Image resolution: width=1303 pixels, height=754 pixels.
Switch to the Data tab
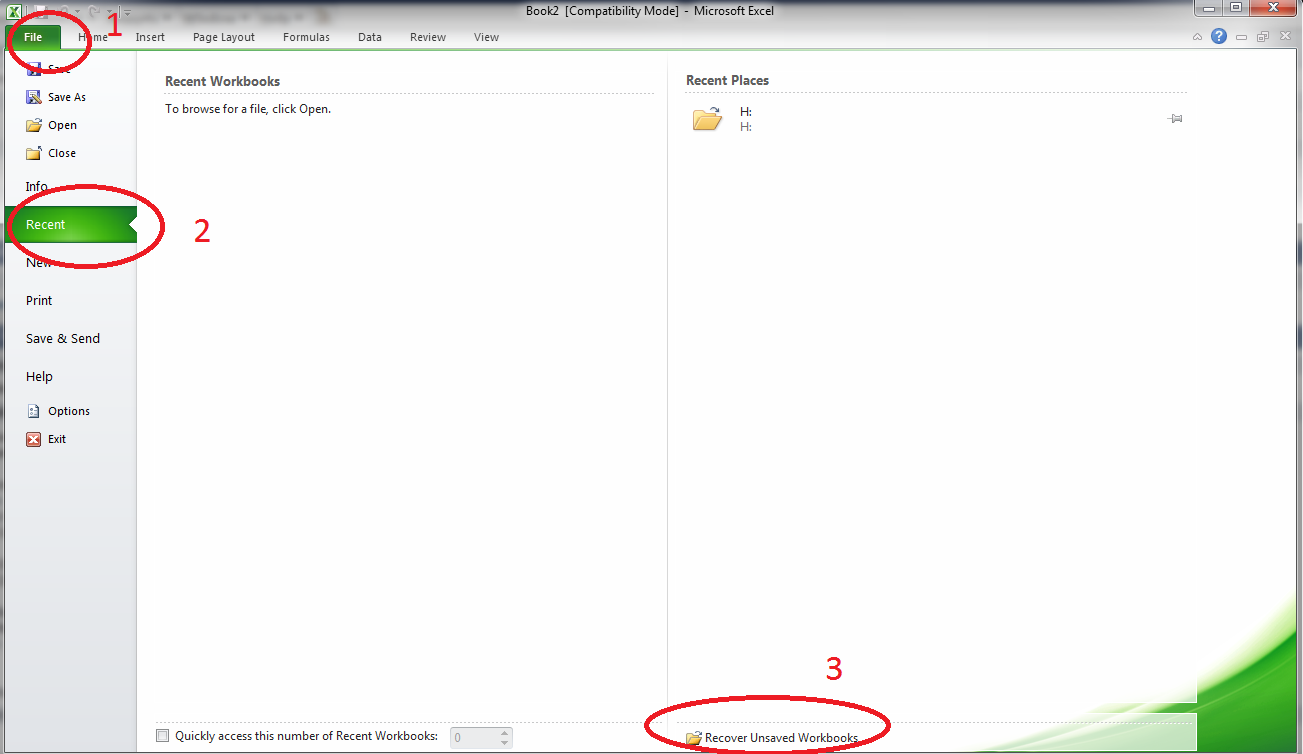[x=370, y=37]
